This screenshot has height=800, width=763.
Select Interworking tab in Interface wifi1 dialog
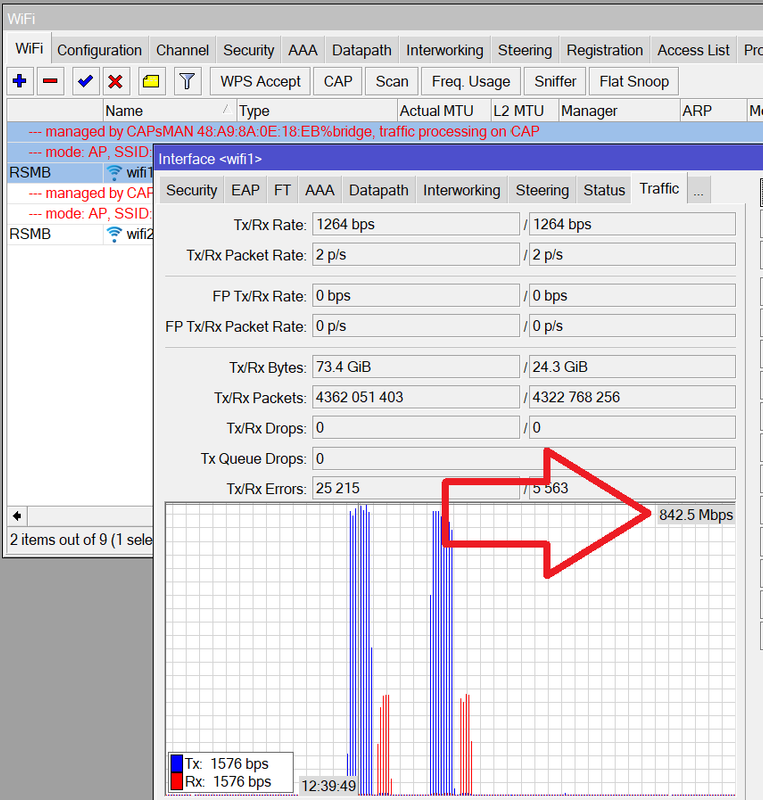[461, 190]
